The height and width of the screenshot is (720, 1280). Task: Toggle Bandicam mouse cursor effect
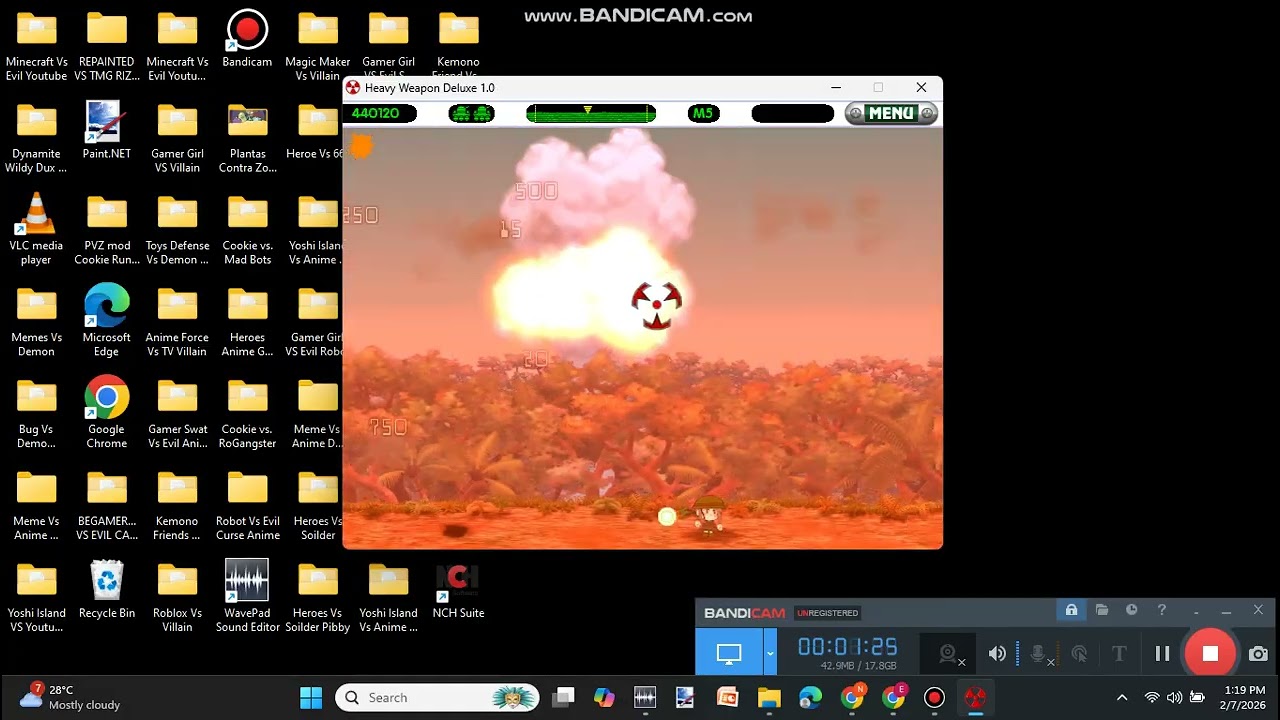click(1079, 654)
